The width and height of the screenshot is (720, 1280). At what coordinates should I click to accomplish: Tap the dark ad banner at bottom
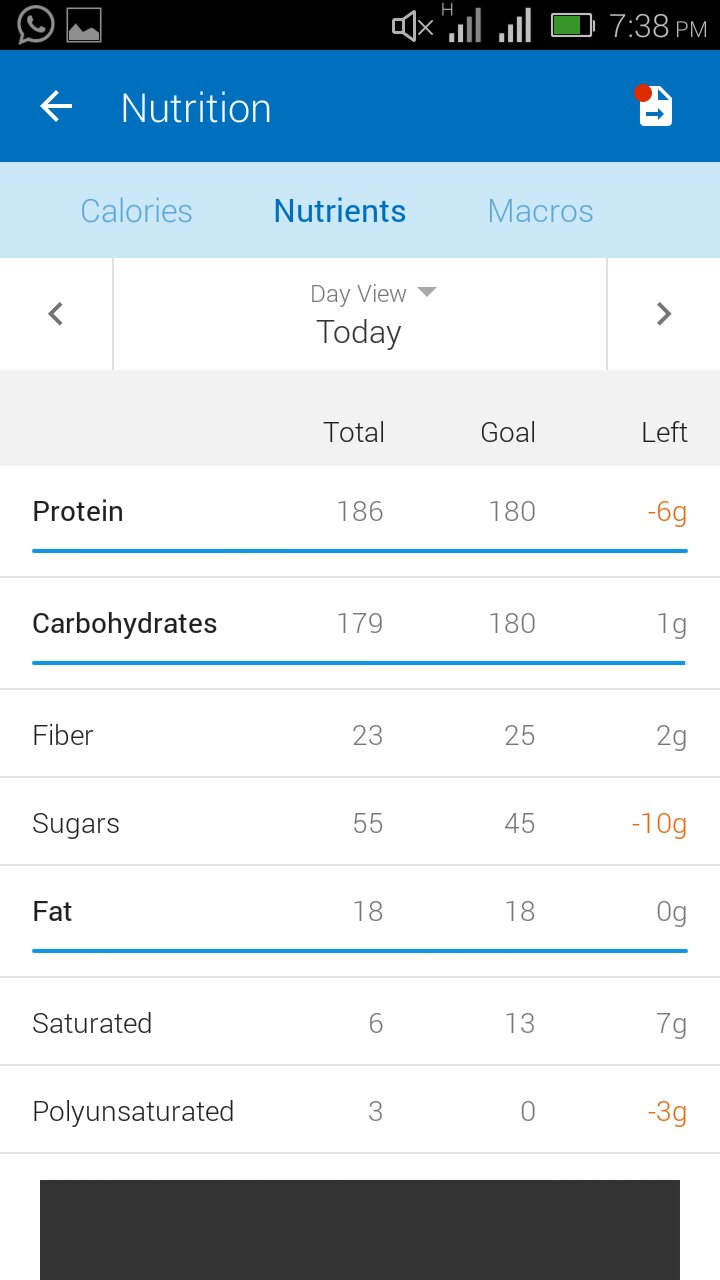click(x=360, y=1230)
